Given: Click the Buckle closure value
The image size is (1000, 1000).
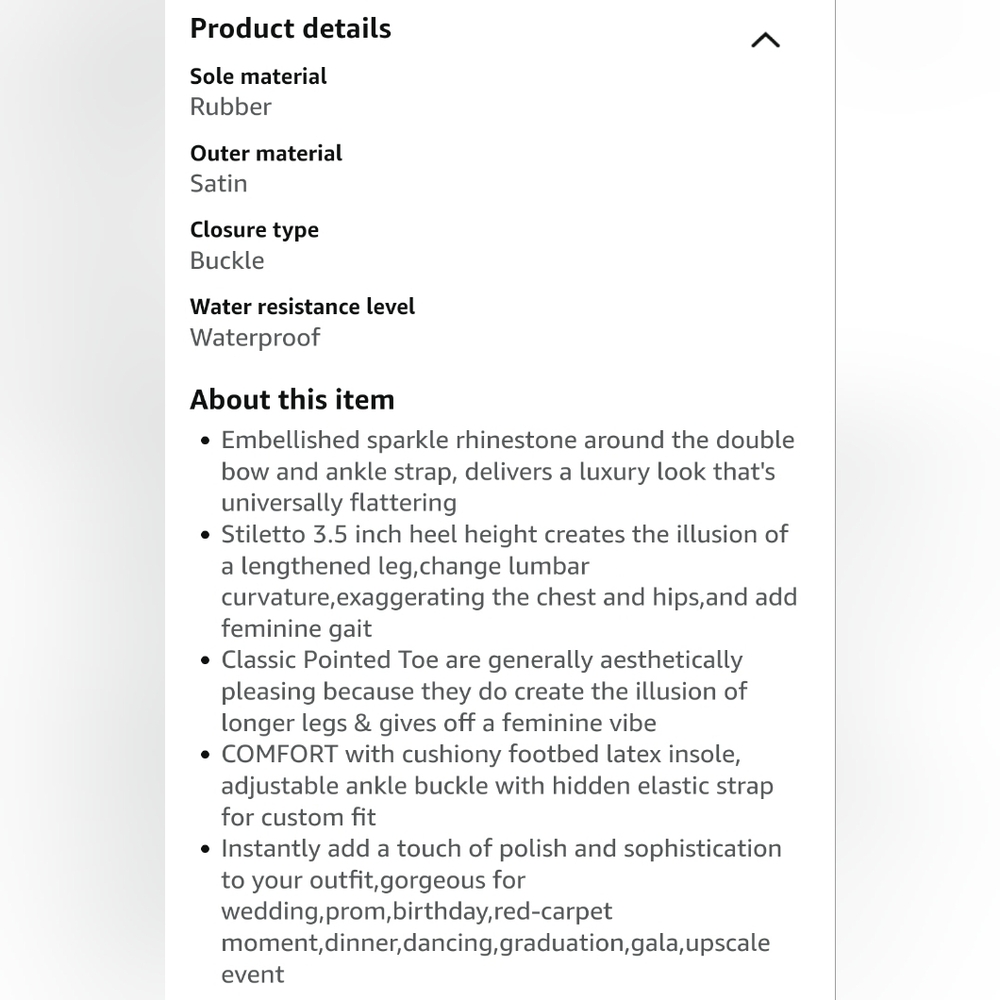Looking at the screenshot, I should pyautogui.click(x=227, y=260).
